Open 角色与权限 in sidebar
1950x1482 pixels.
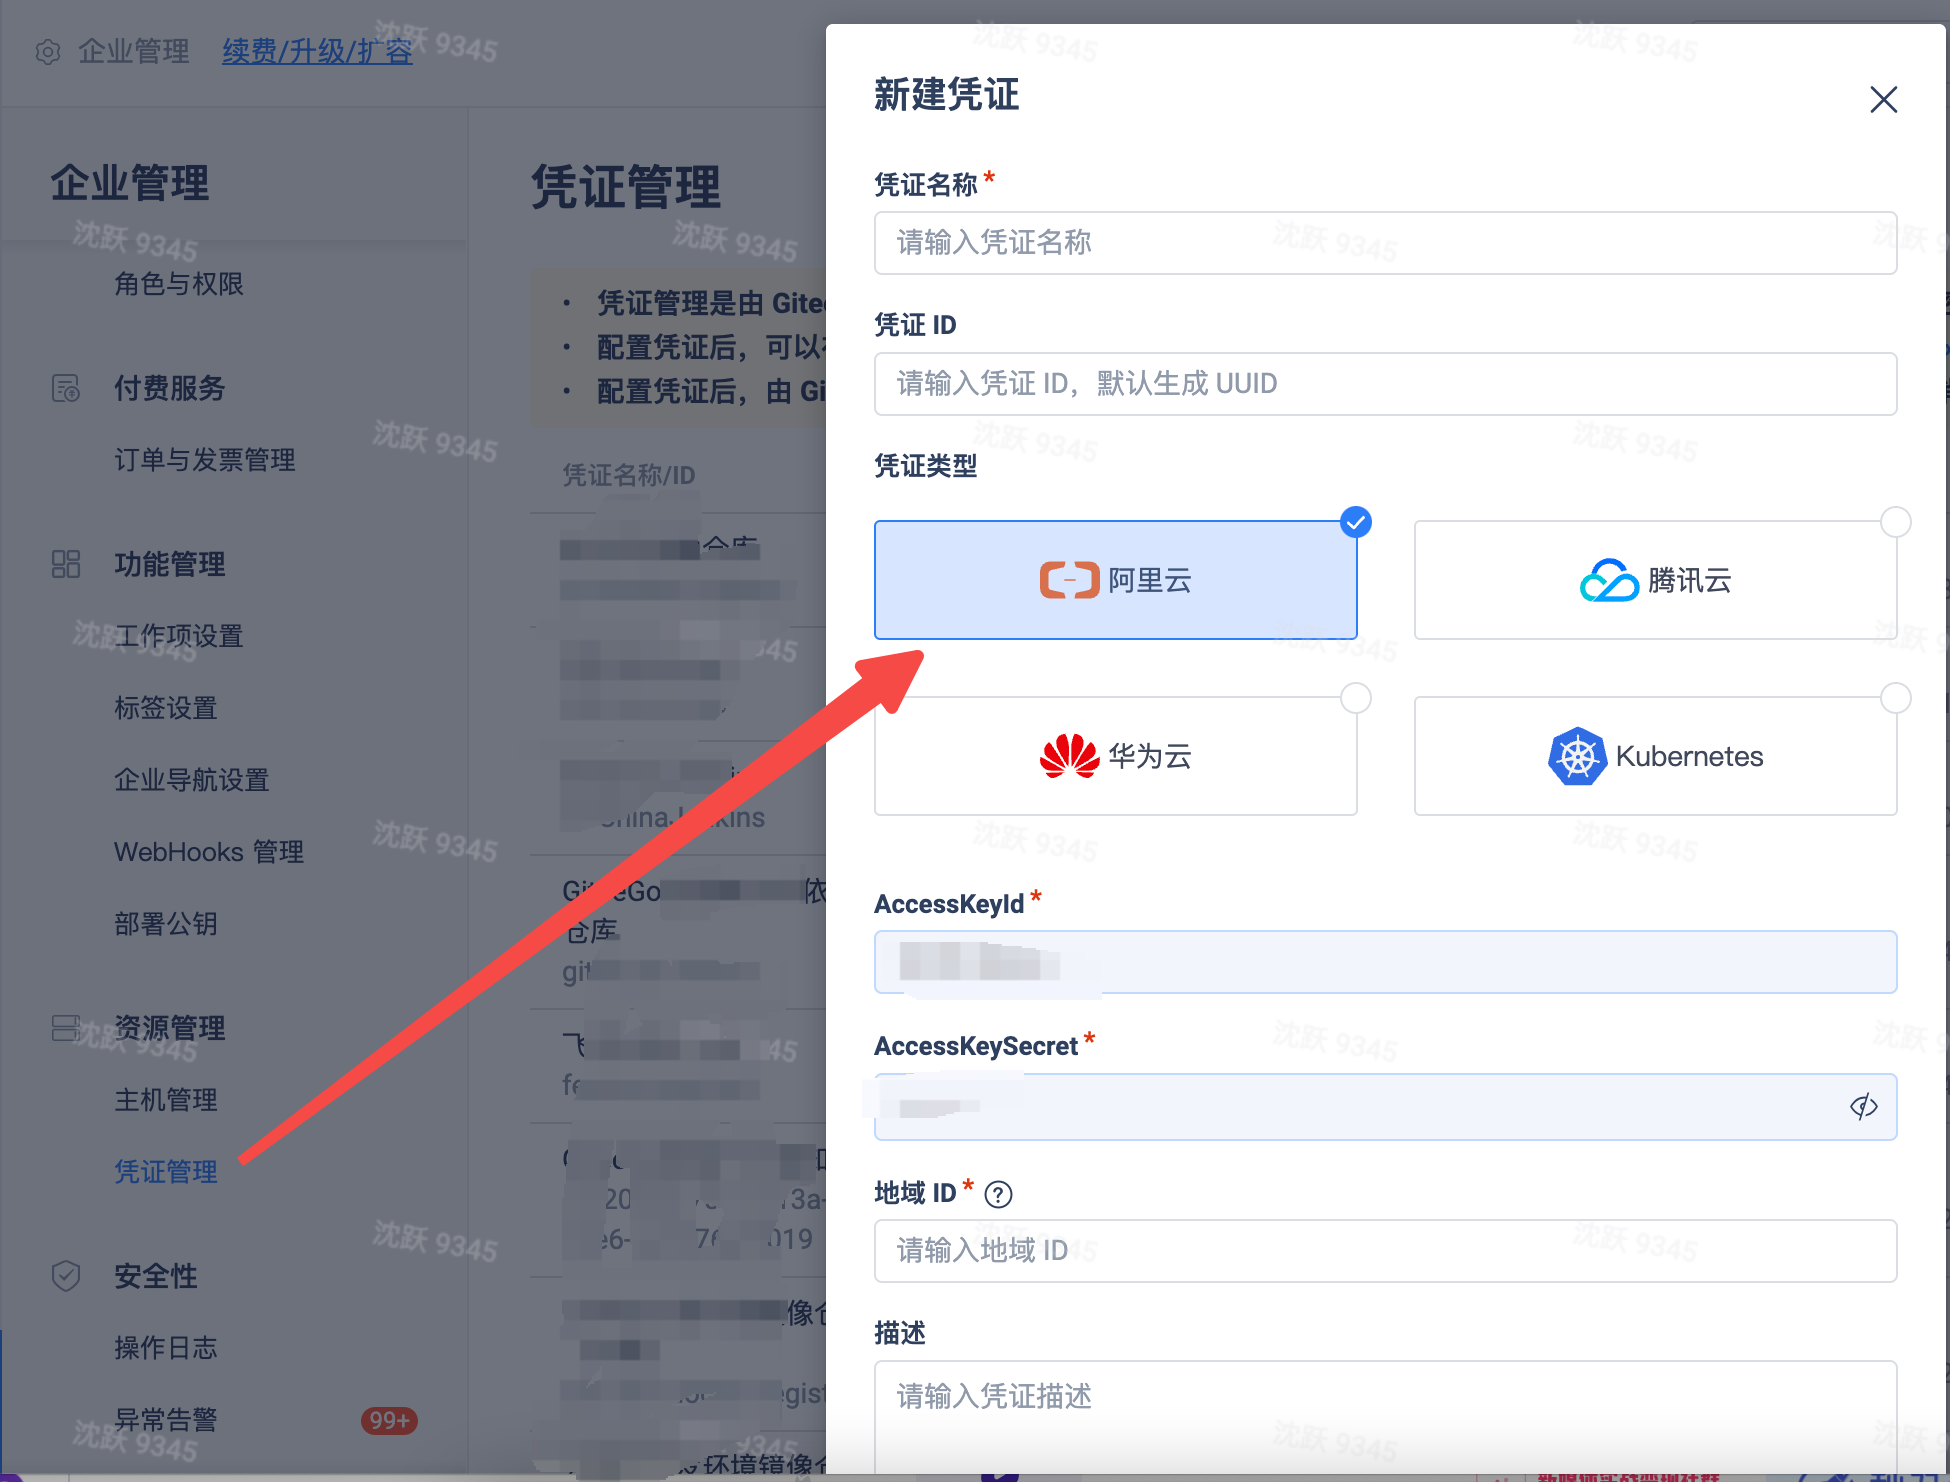tap(179, 284)
